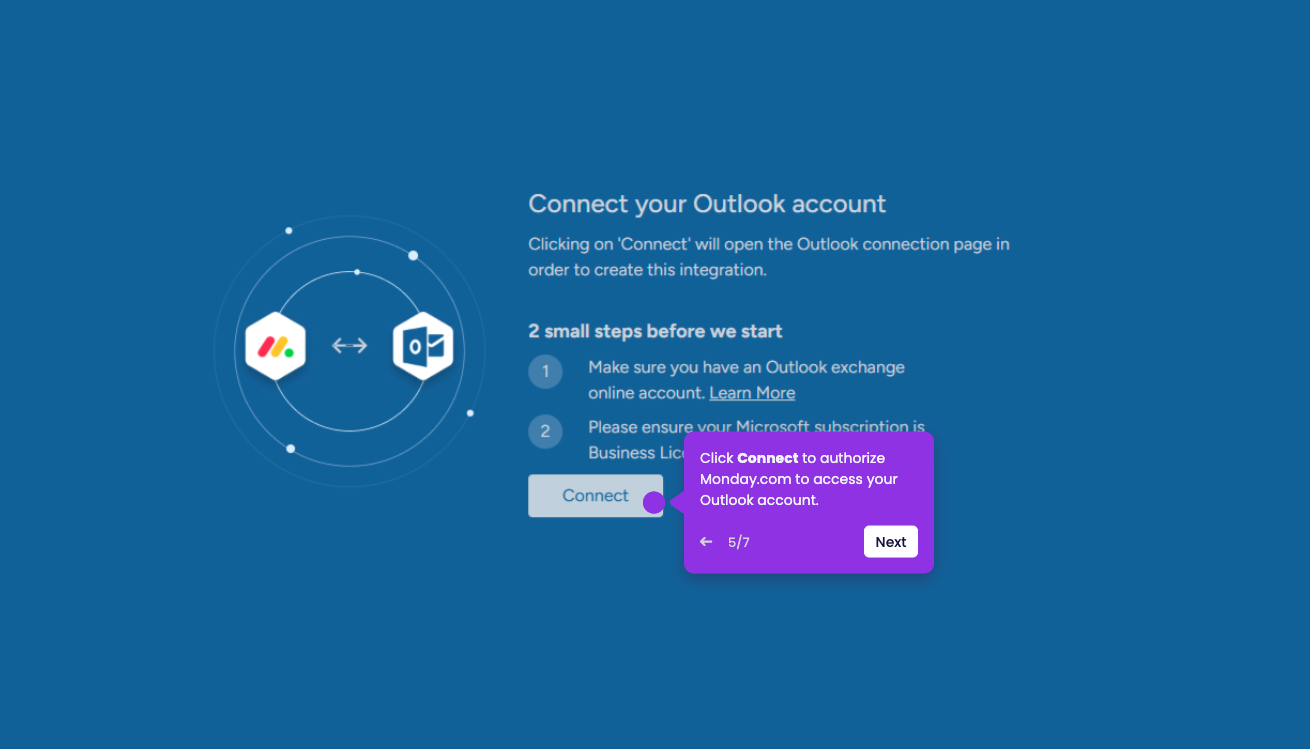Viewport: 1310px width, 749px height.
Task: Click the 'Connect your Outlook account' heading
Action: coord(707,204)
